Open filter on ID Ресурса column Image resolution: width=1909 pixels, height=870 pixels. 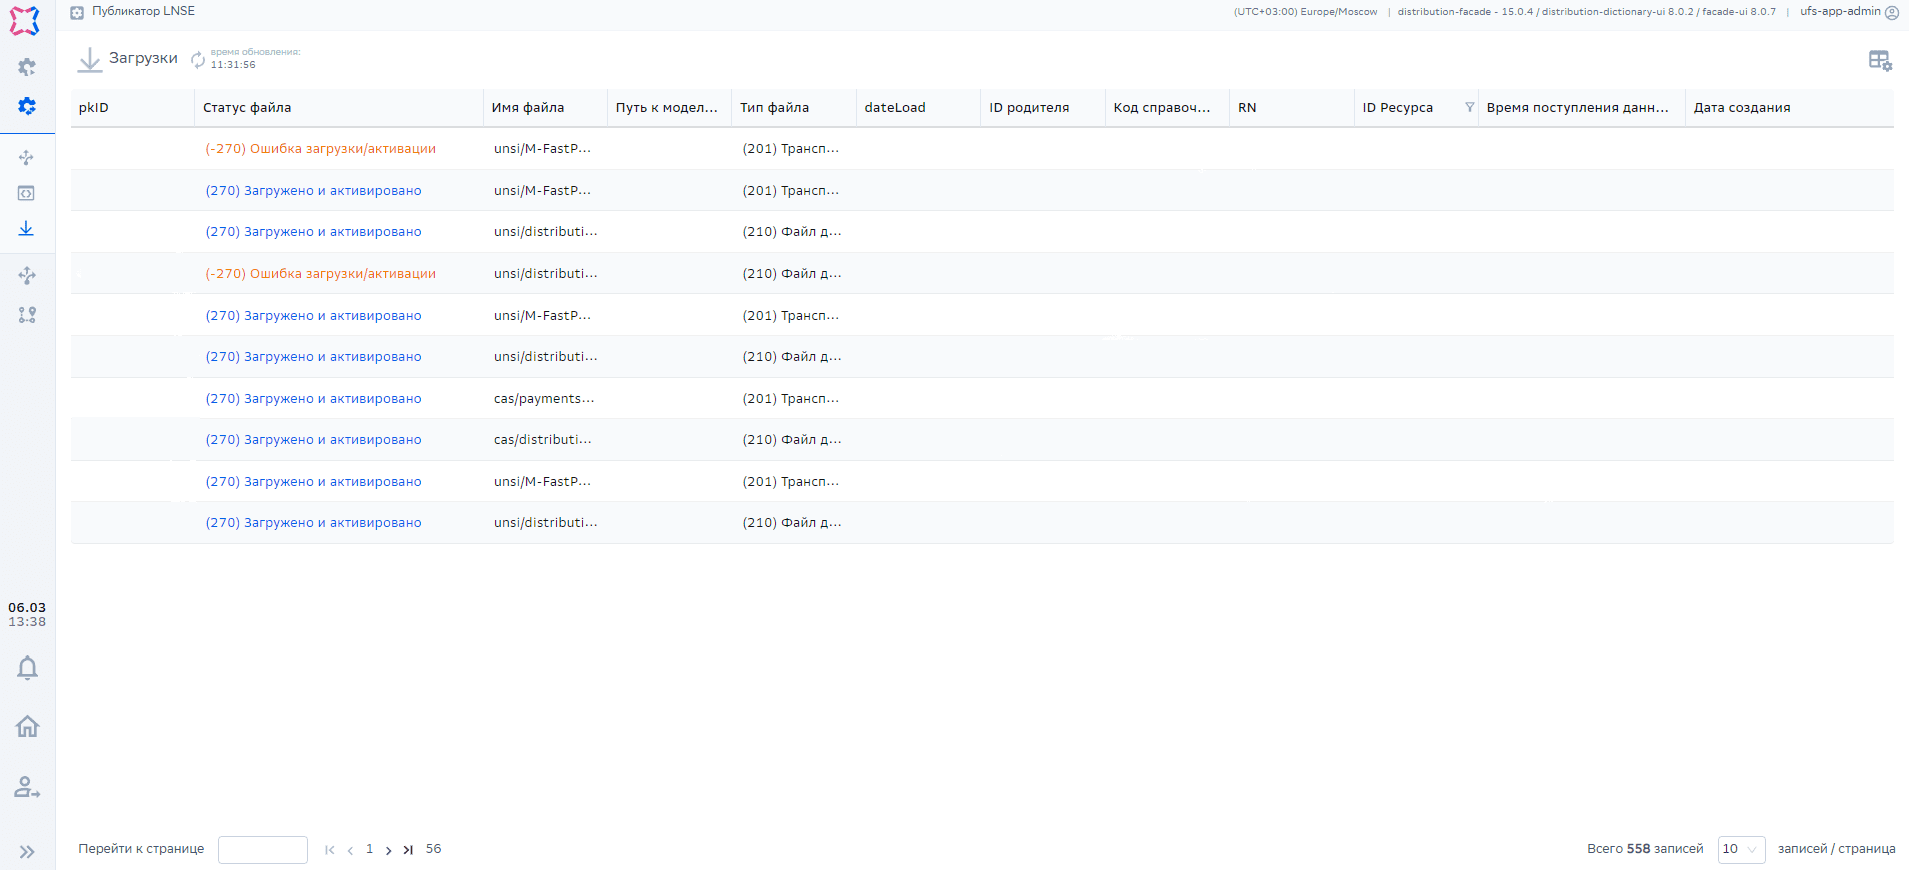tap(1469, 108)
